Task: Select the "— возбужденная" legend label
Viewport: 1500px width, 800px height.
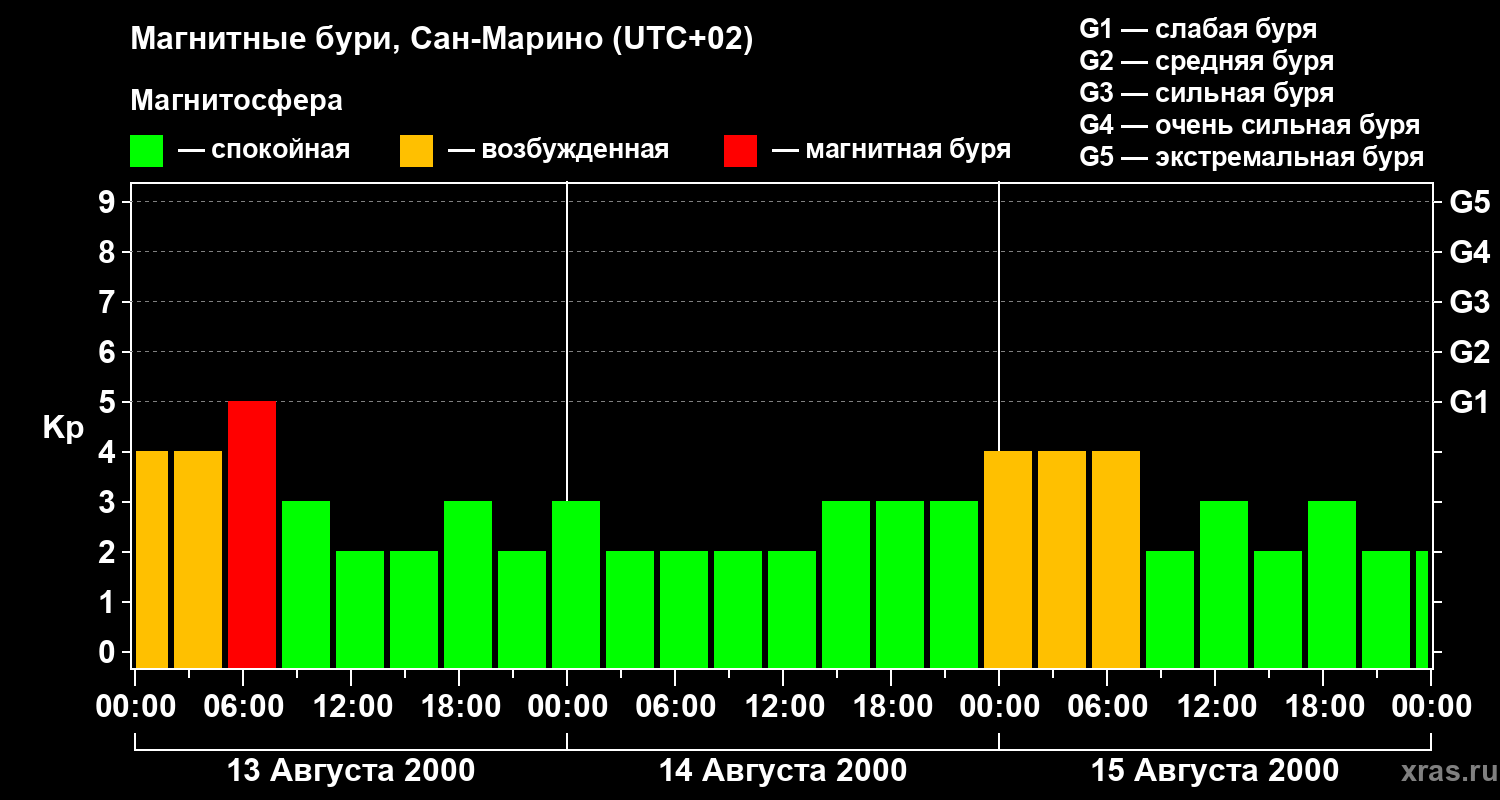Action: coord(559,151)
